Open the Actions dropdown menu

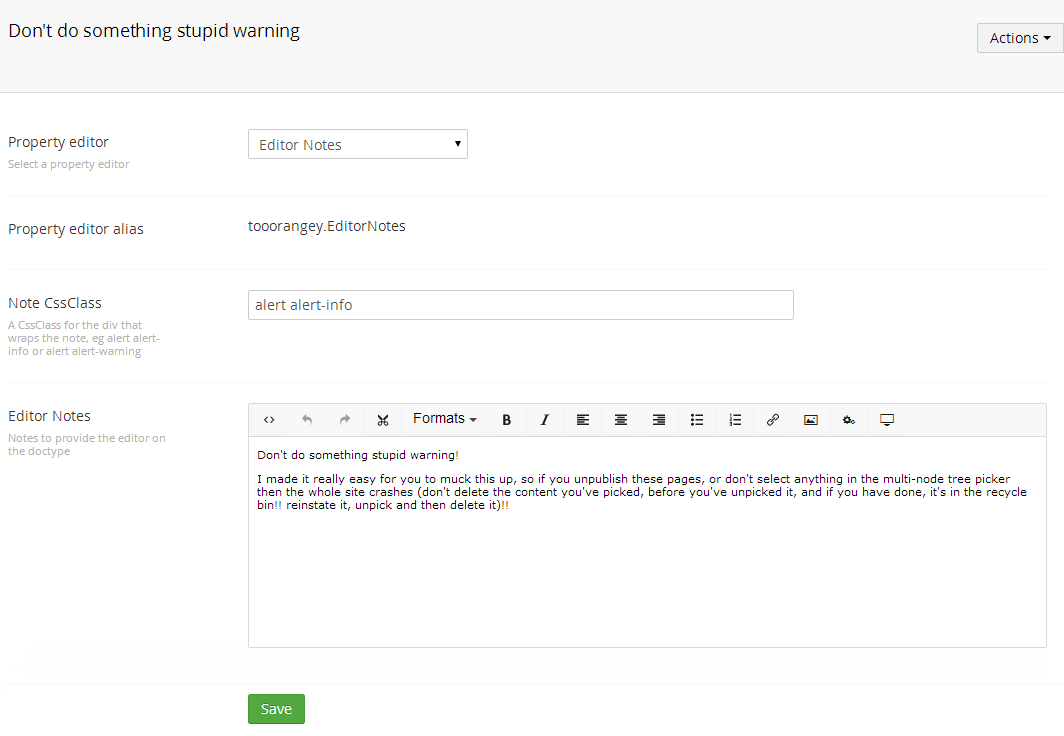click(1019, 38)
